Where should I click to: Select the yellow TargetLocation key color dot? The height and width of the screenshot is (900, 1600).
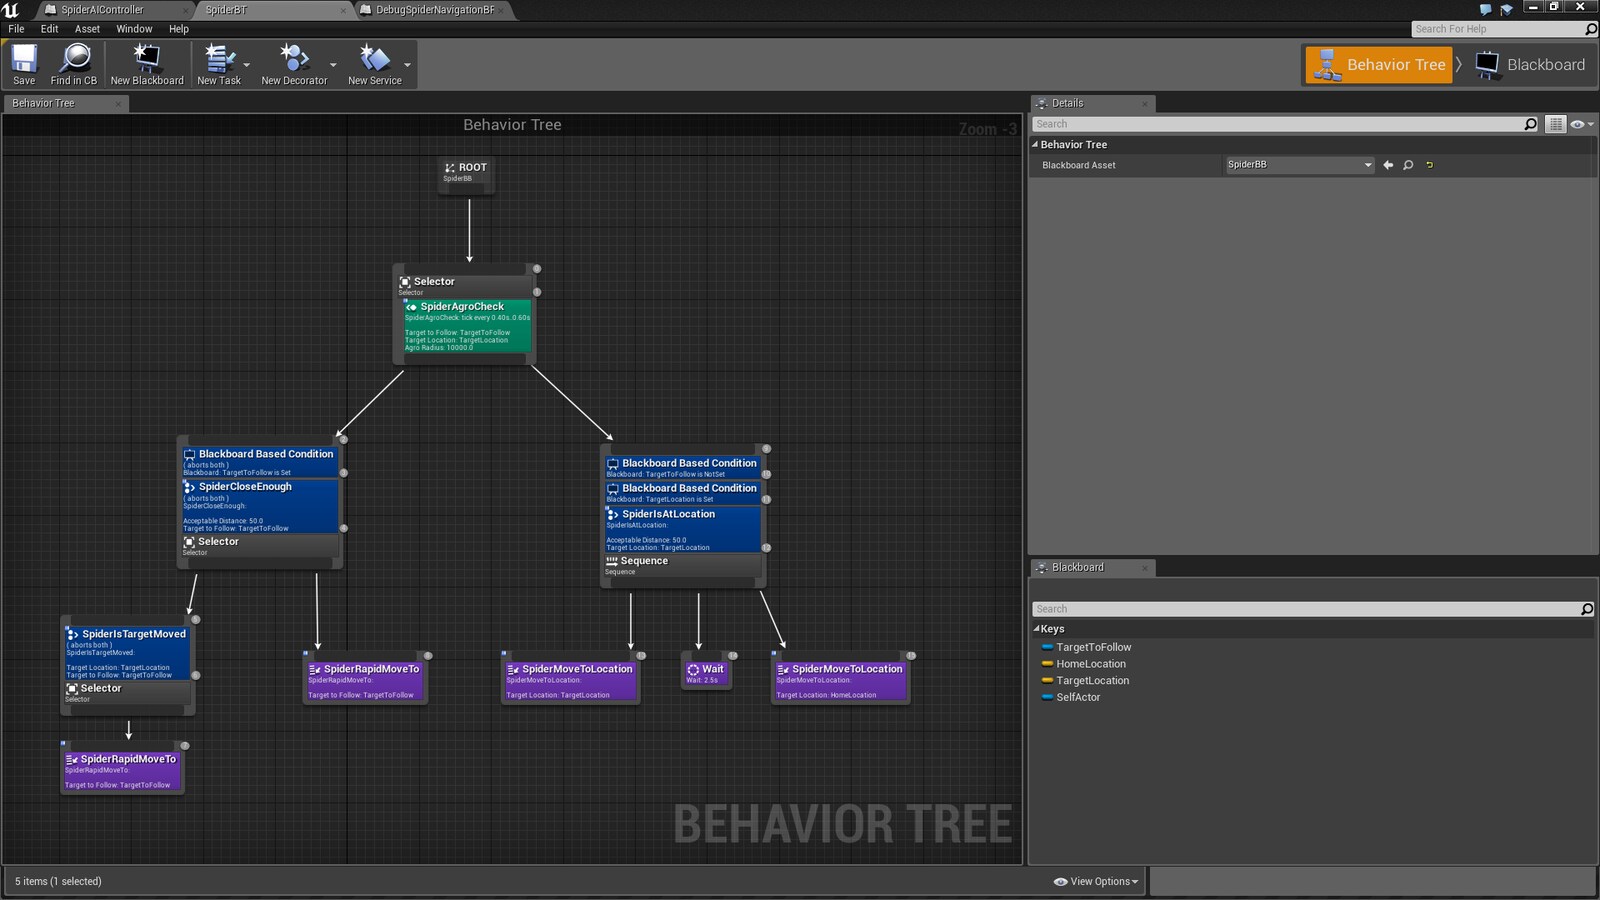pos(1048,680)
